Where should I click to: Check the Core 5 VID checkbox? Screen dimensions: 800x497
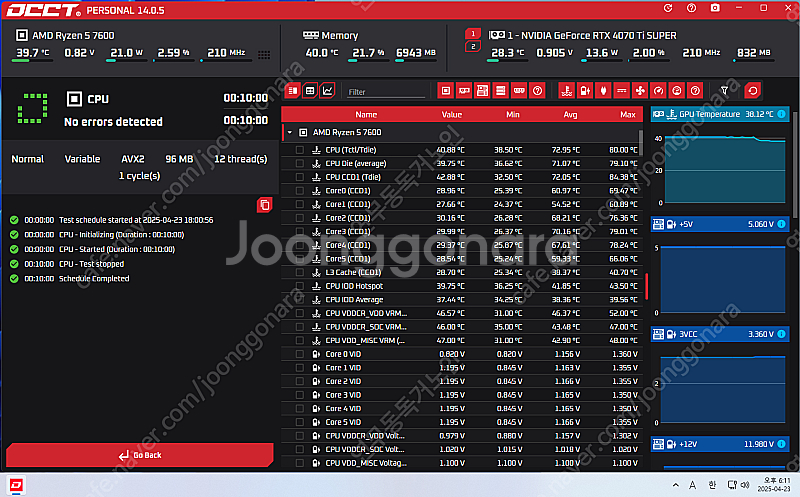299,423
